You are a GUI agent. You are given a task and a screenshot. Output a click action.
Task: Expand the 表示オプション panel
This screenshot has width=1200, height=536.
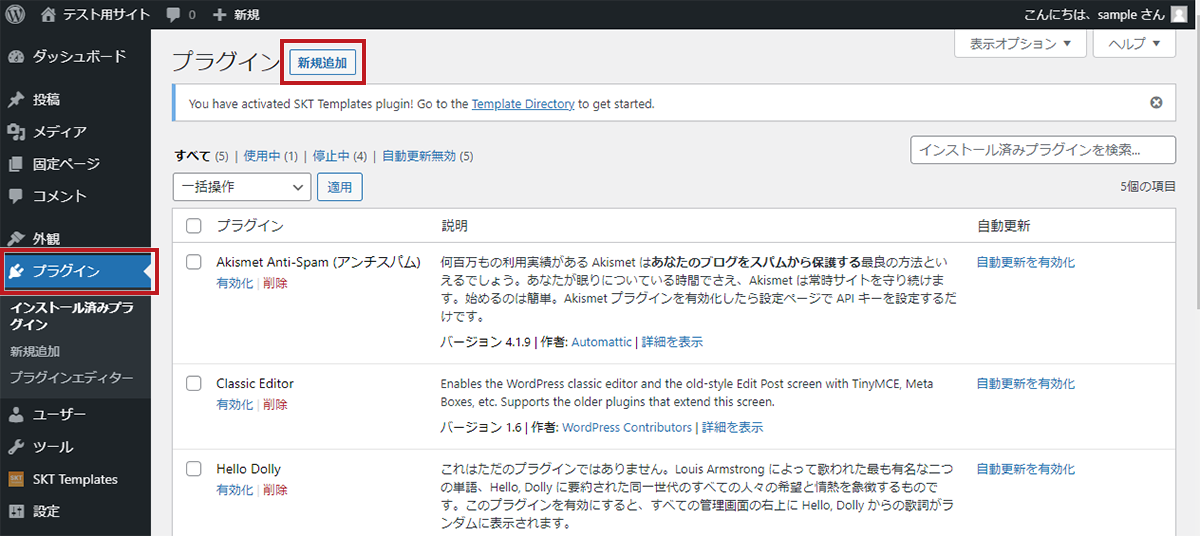coord(1020,44)
